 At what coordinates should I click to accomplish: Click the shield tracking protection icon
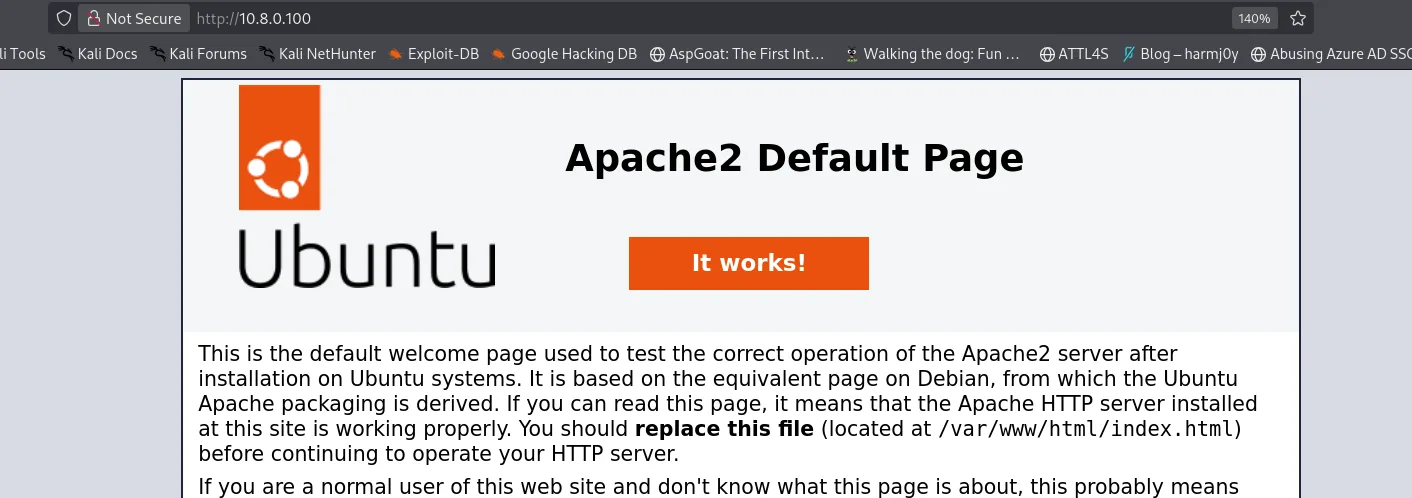pos(64,18)
